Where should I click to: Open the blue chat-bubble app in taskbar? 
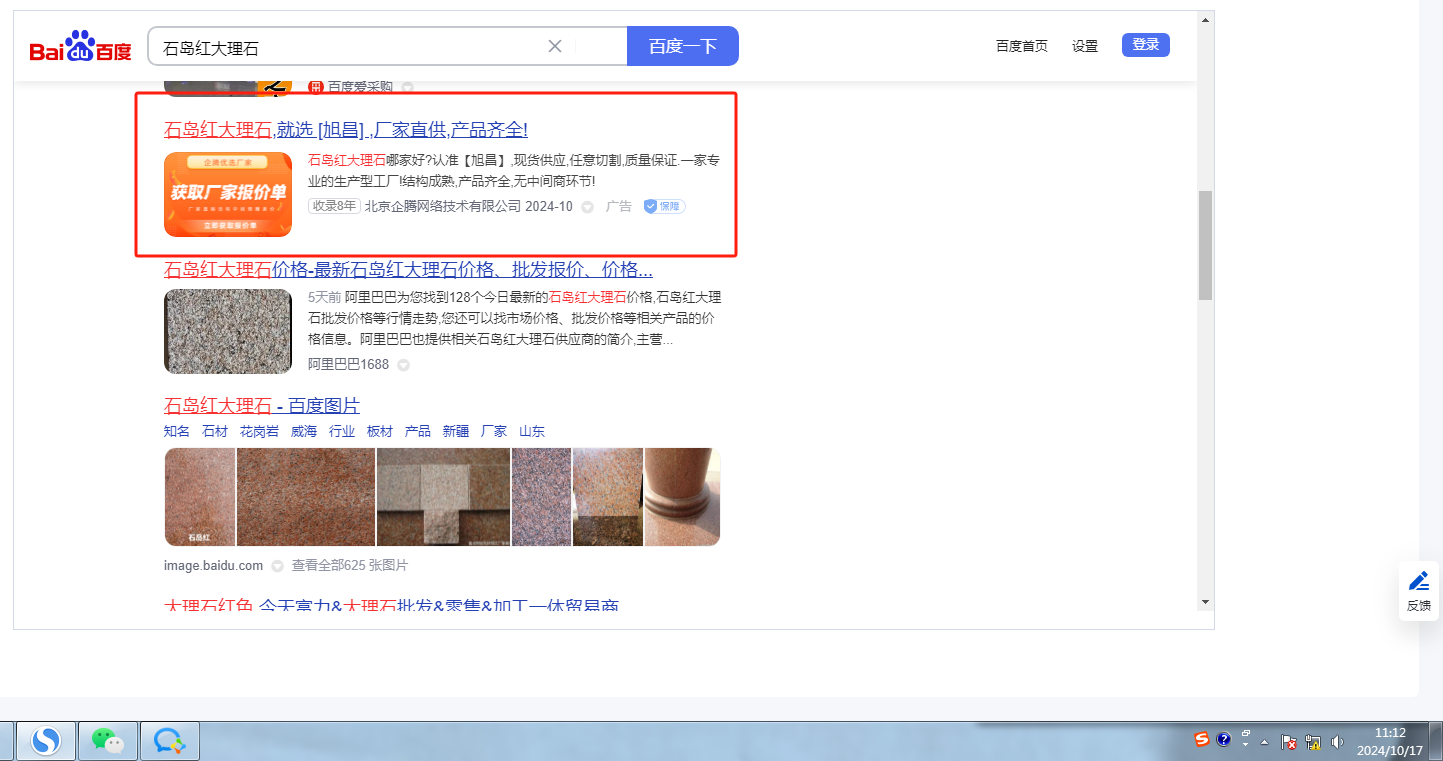click(x=169, y=741)
